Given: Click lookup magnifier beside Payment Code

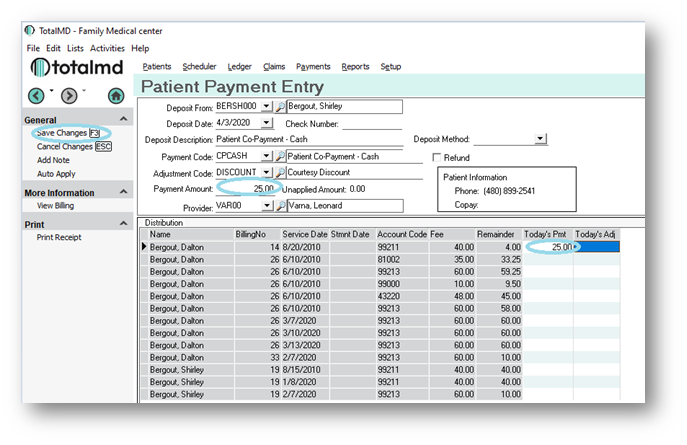Looking at the screenshot, I should (x=281, y=156).
